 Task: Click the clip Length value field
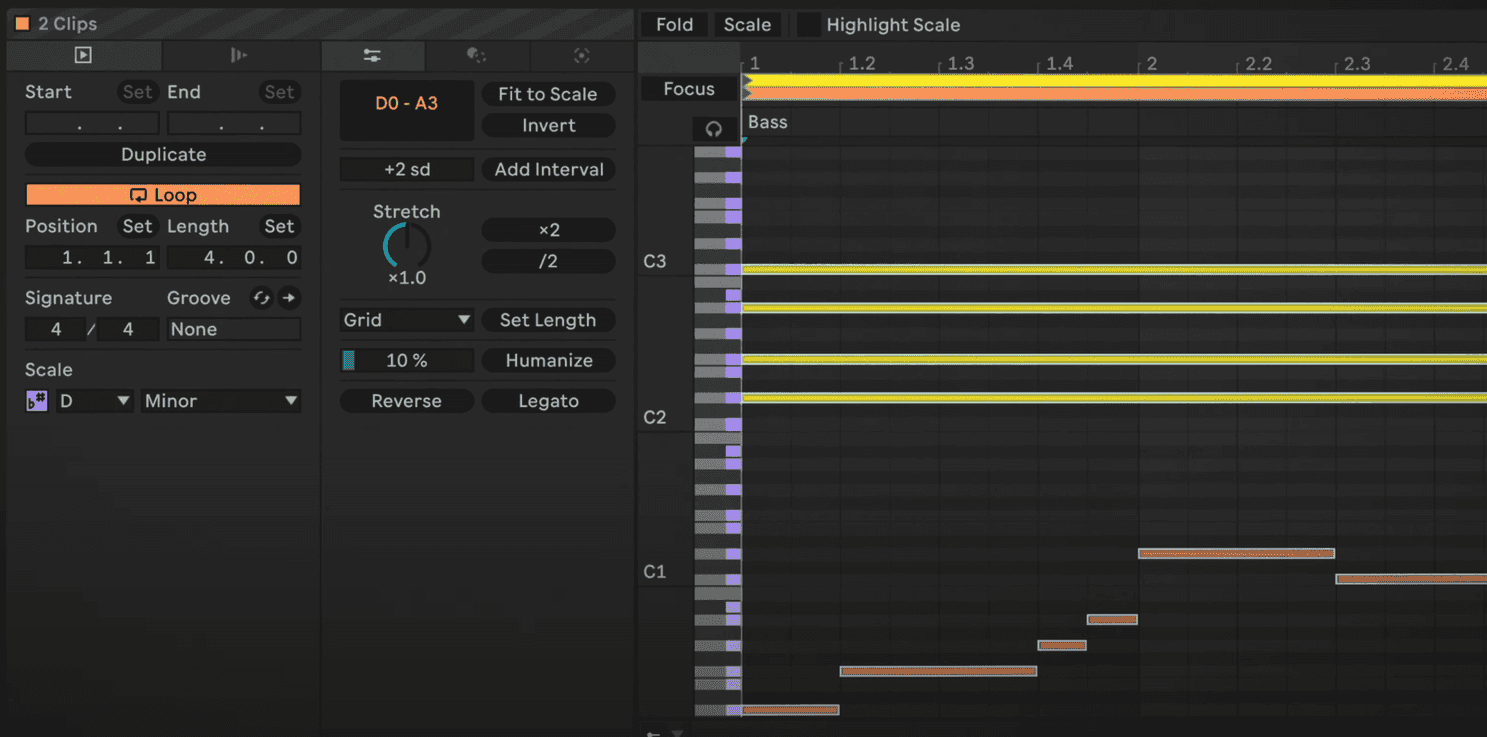[234, 257]
